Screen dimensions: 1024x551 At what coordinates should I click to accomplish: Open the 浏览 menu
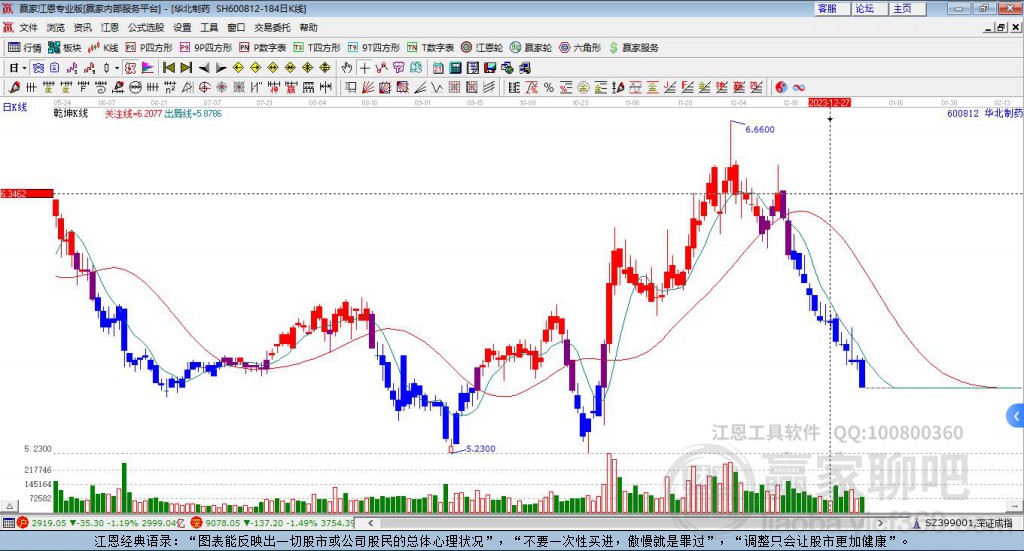pos(56,27)
